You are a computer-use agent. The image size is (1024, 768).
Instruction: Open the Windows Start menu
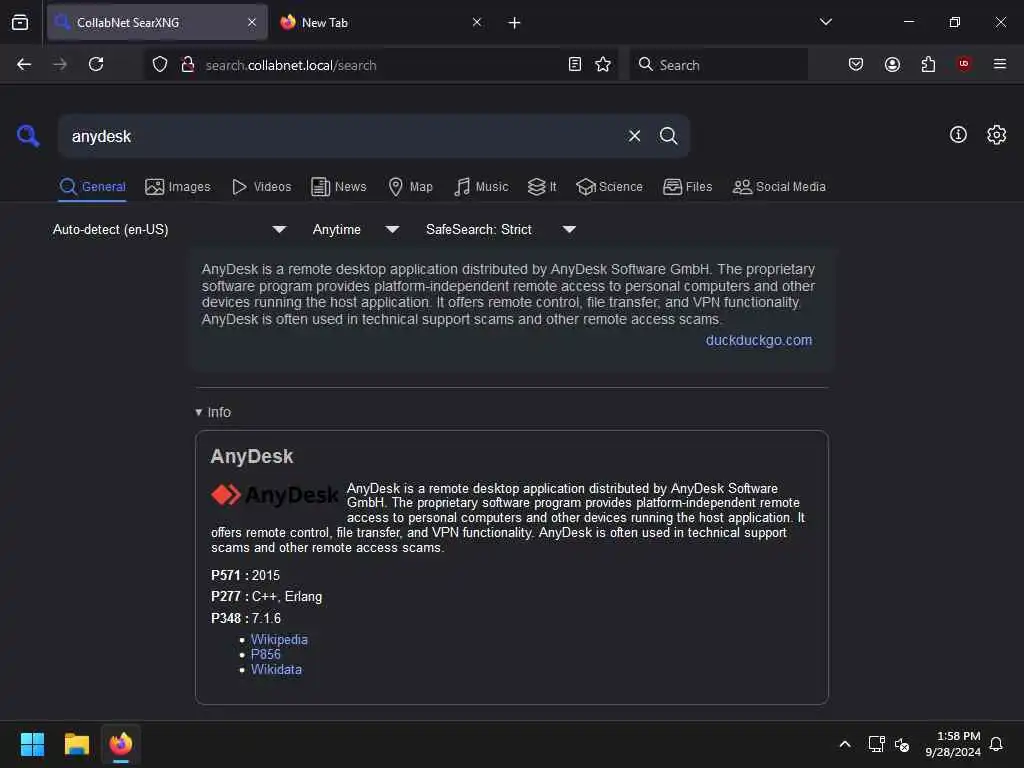pyautogui.click(x=32, y=744)
